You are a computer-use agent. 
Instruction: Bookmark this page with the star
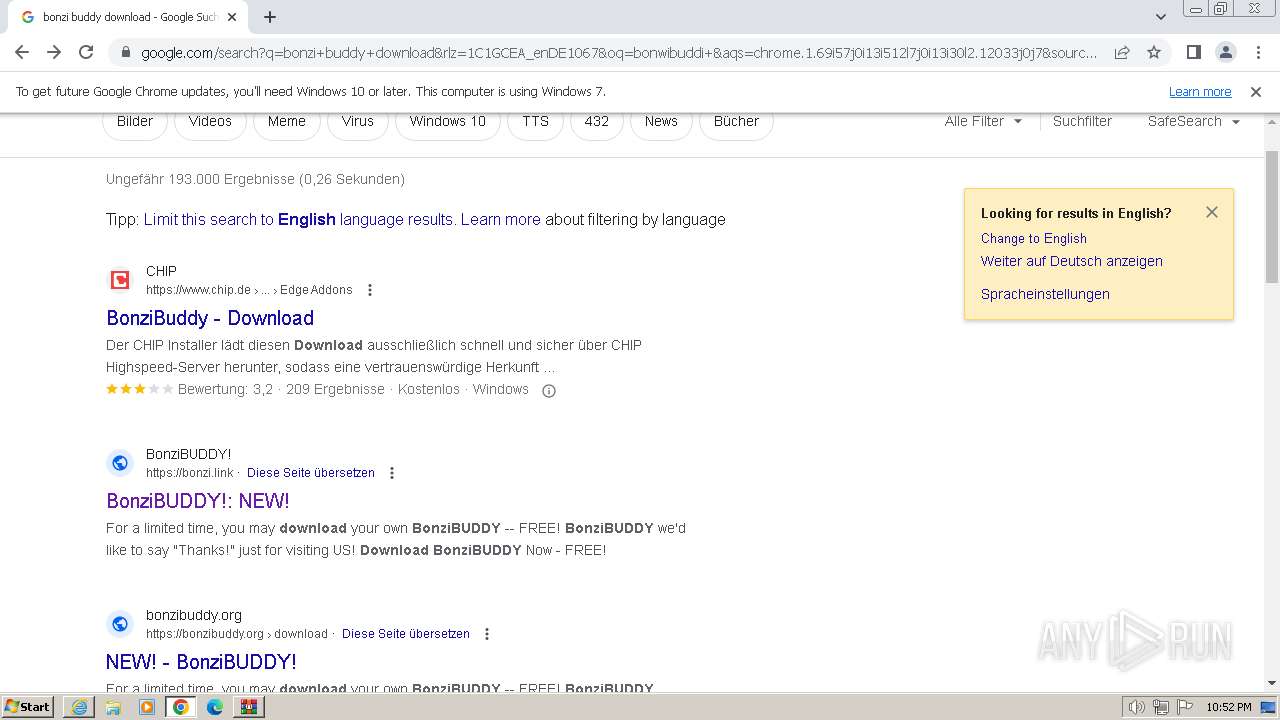(1154, 52)
